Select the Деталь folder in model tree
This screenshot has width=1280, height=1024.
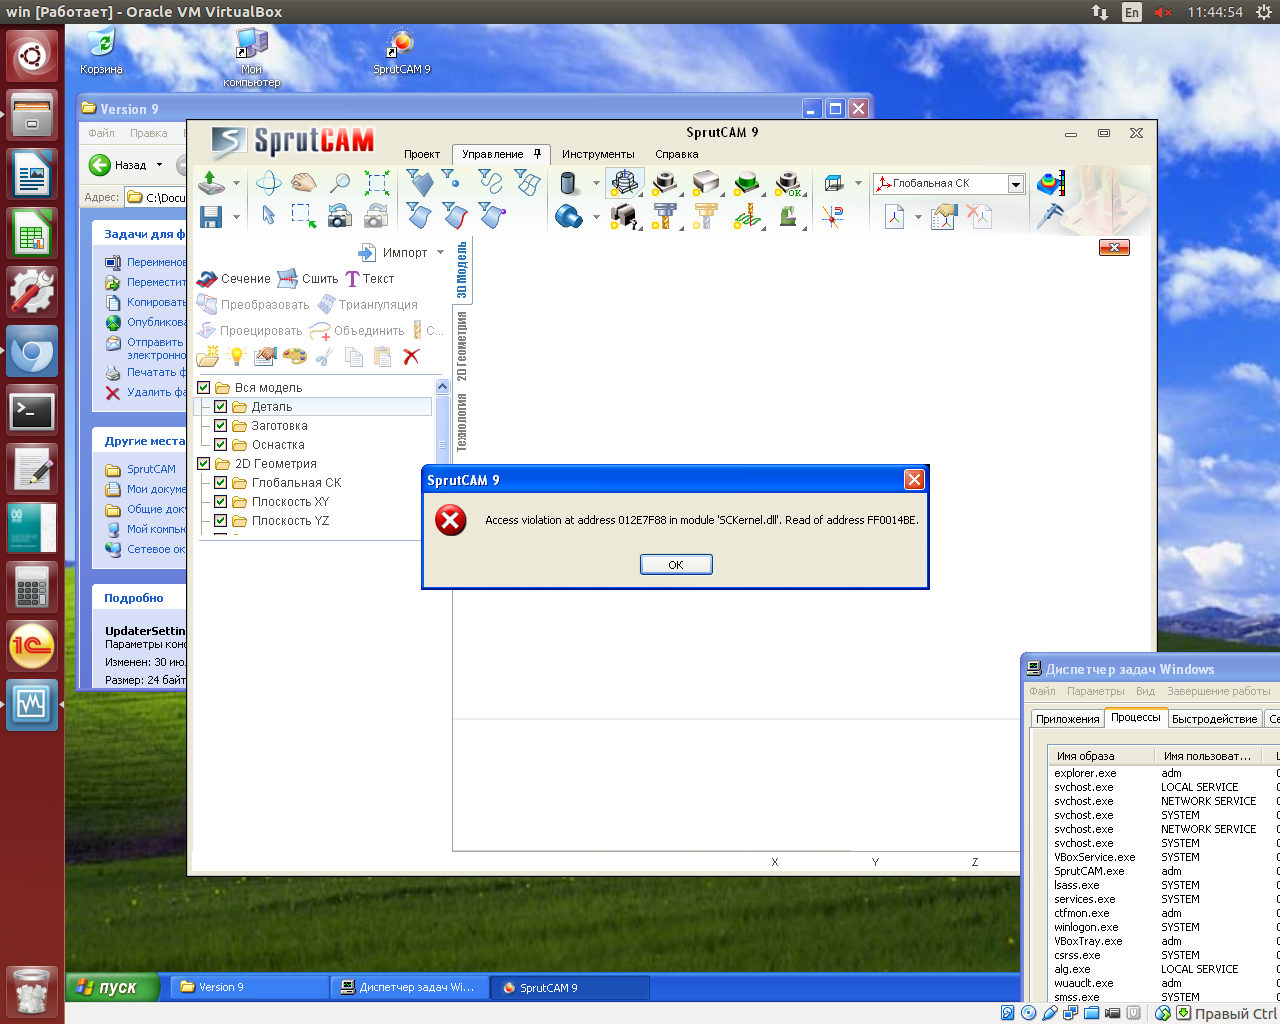pos(271,407)
